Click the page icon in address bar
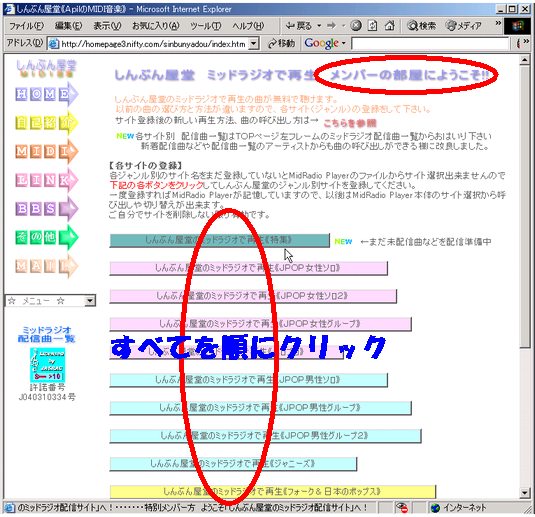The image size is (535, 517). 54,44
